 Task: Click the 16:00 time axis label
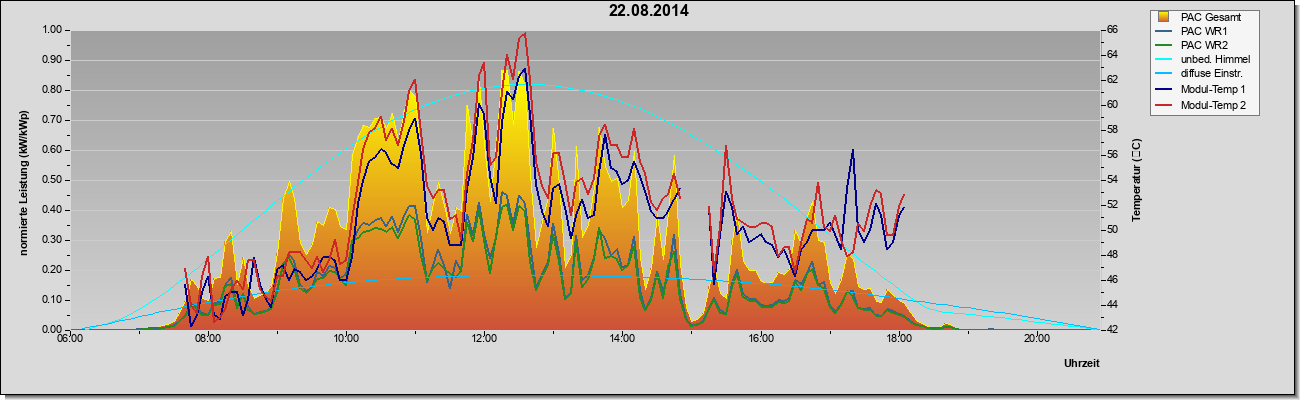click(760, 338)
